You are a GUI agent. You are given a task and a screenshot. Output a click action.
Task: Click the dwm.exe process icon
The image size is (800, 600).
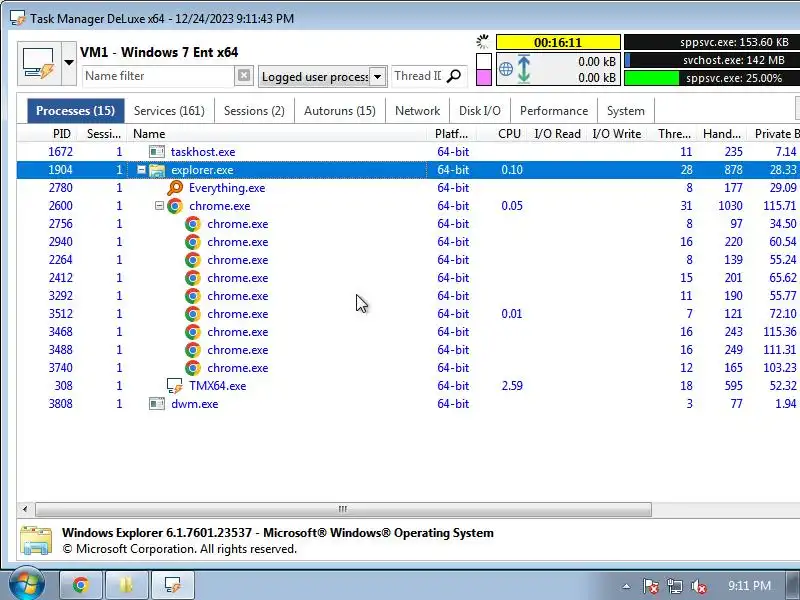tap(157, 404)
